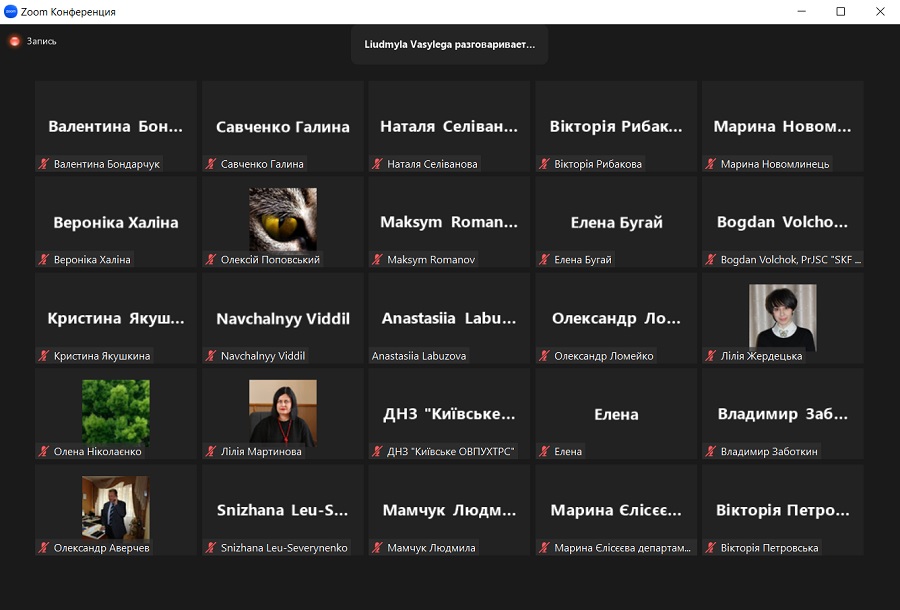The width and height of the screenshot is (900, 610).
Task: Click the muted mic icon for Лілія Мартинова
Action: 211,452
